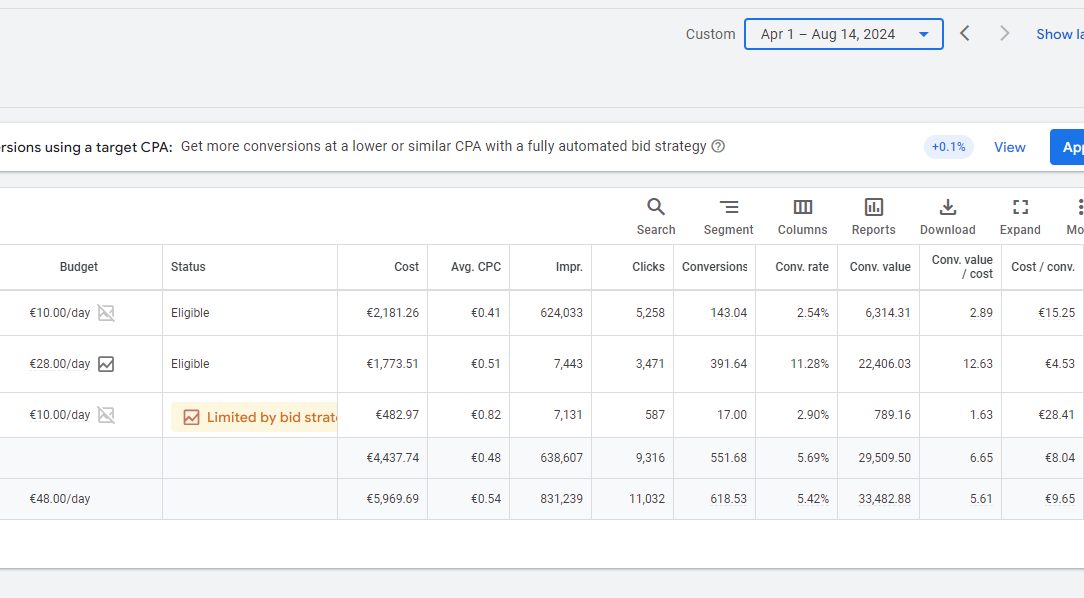Click the €48.00/day total budget cell
This screenshot has width=1084, height=598.
pyautogui.click(x=59, y=498)
